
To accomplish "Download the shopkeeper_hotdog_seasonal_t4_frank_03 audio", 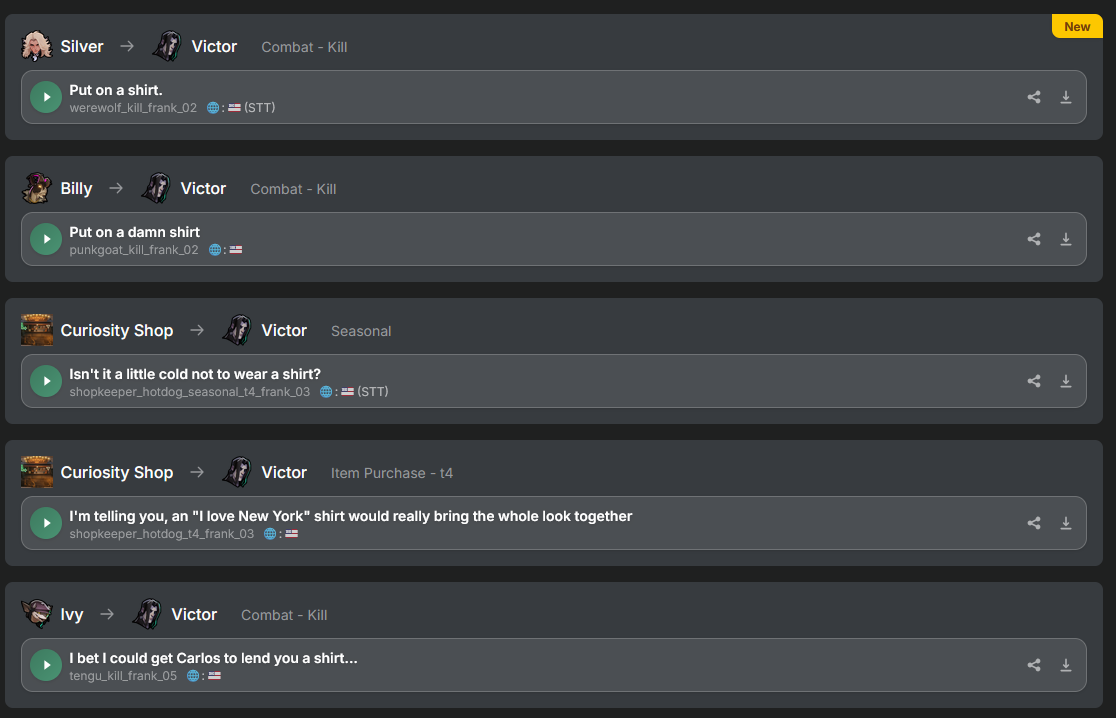I will click(x=1065, y=381).
